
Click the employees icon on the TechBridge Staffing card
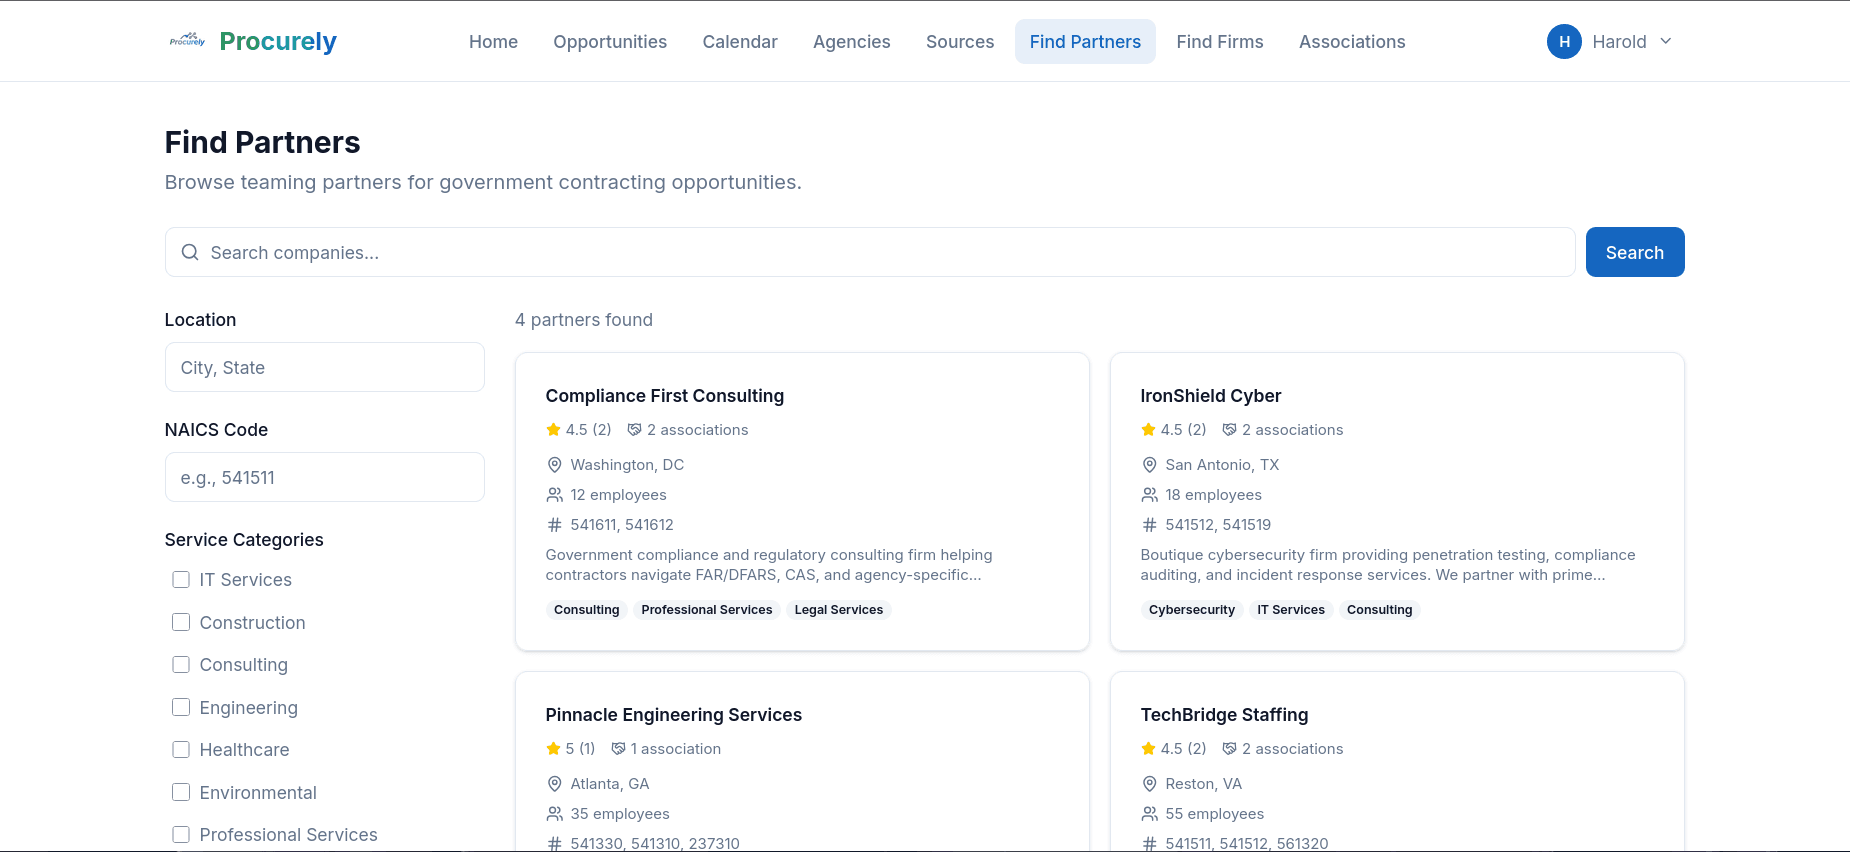coord(1148,813)
